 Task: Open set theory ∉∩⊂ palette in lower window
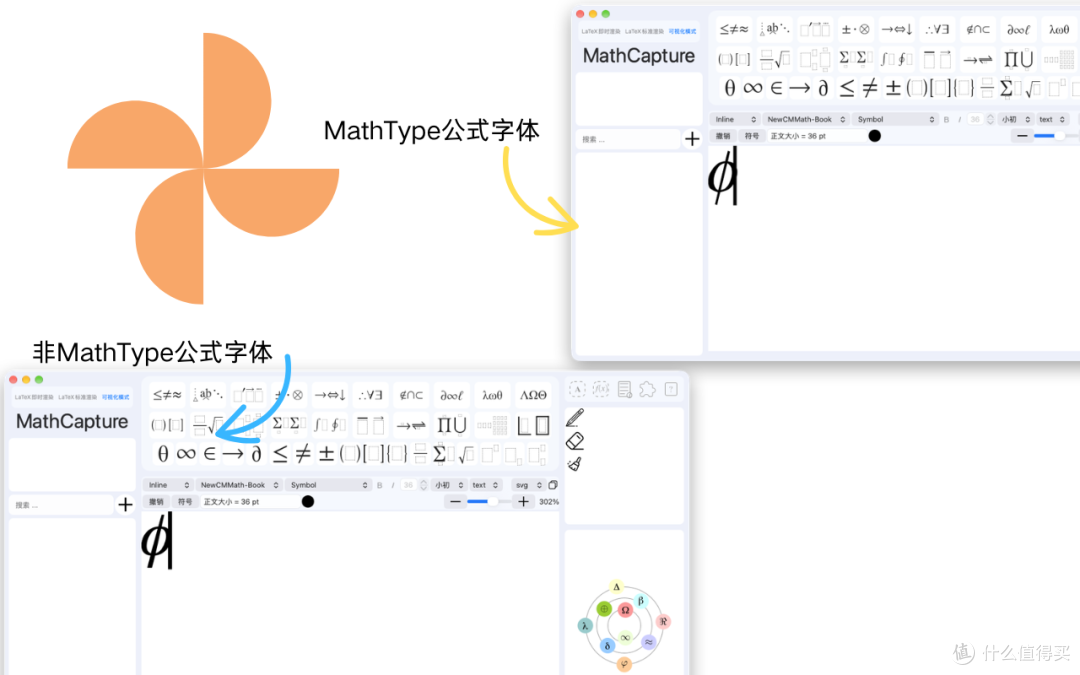[411, 395]
